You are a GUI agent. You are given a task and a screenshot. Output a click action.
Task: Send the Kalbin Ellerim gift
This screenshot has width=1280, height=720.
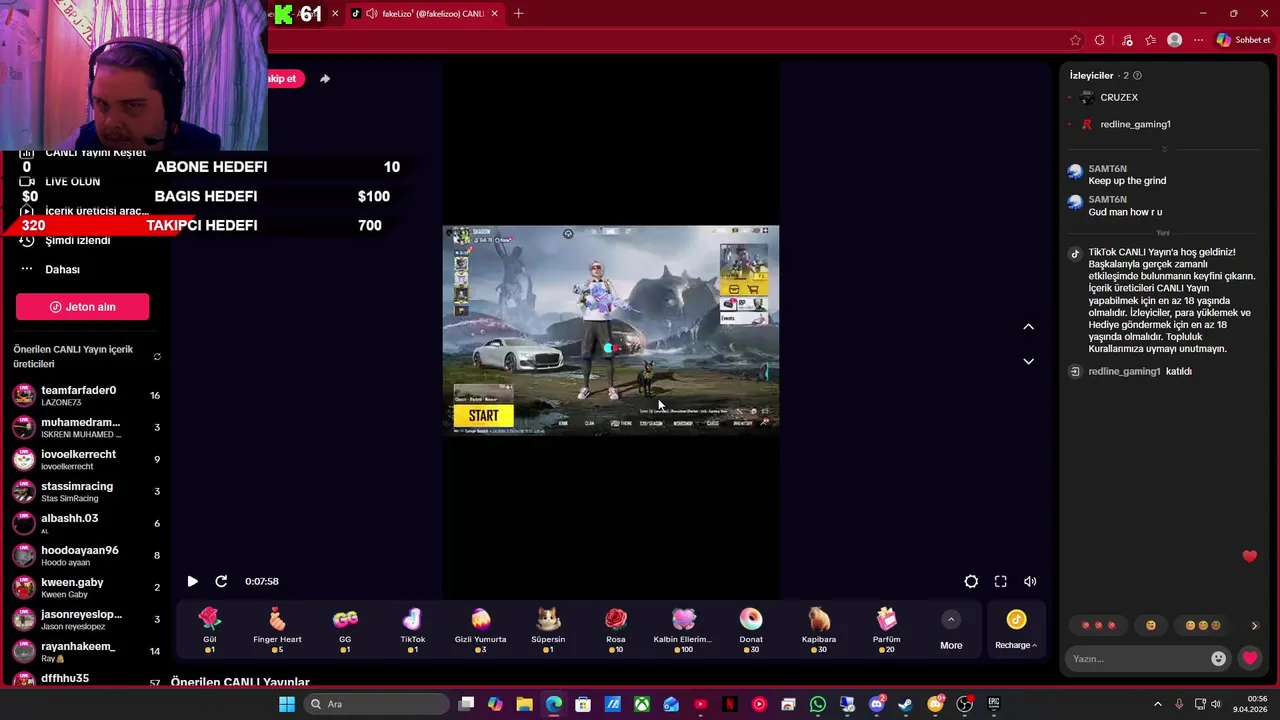point(683,630)
